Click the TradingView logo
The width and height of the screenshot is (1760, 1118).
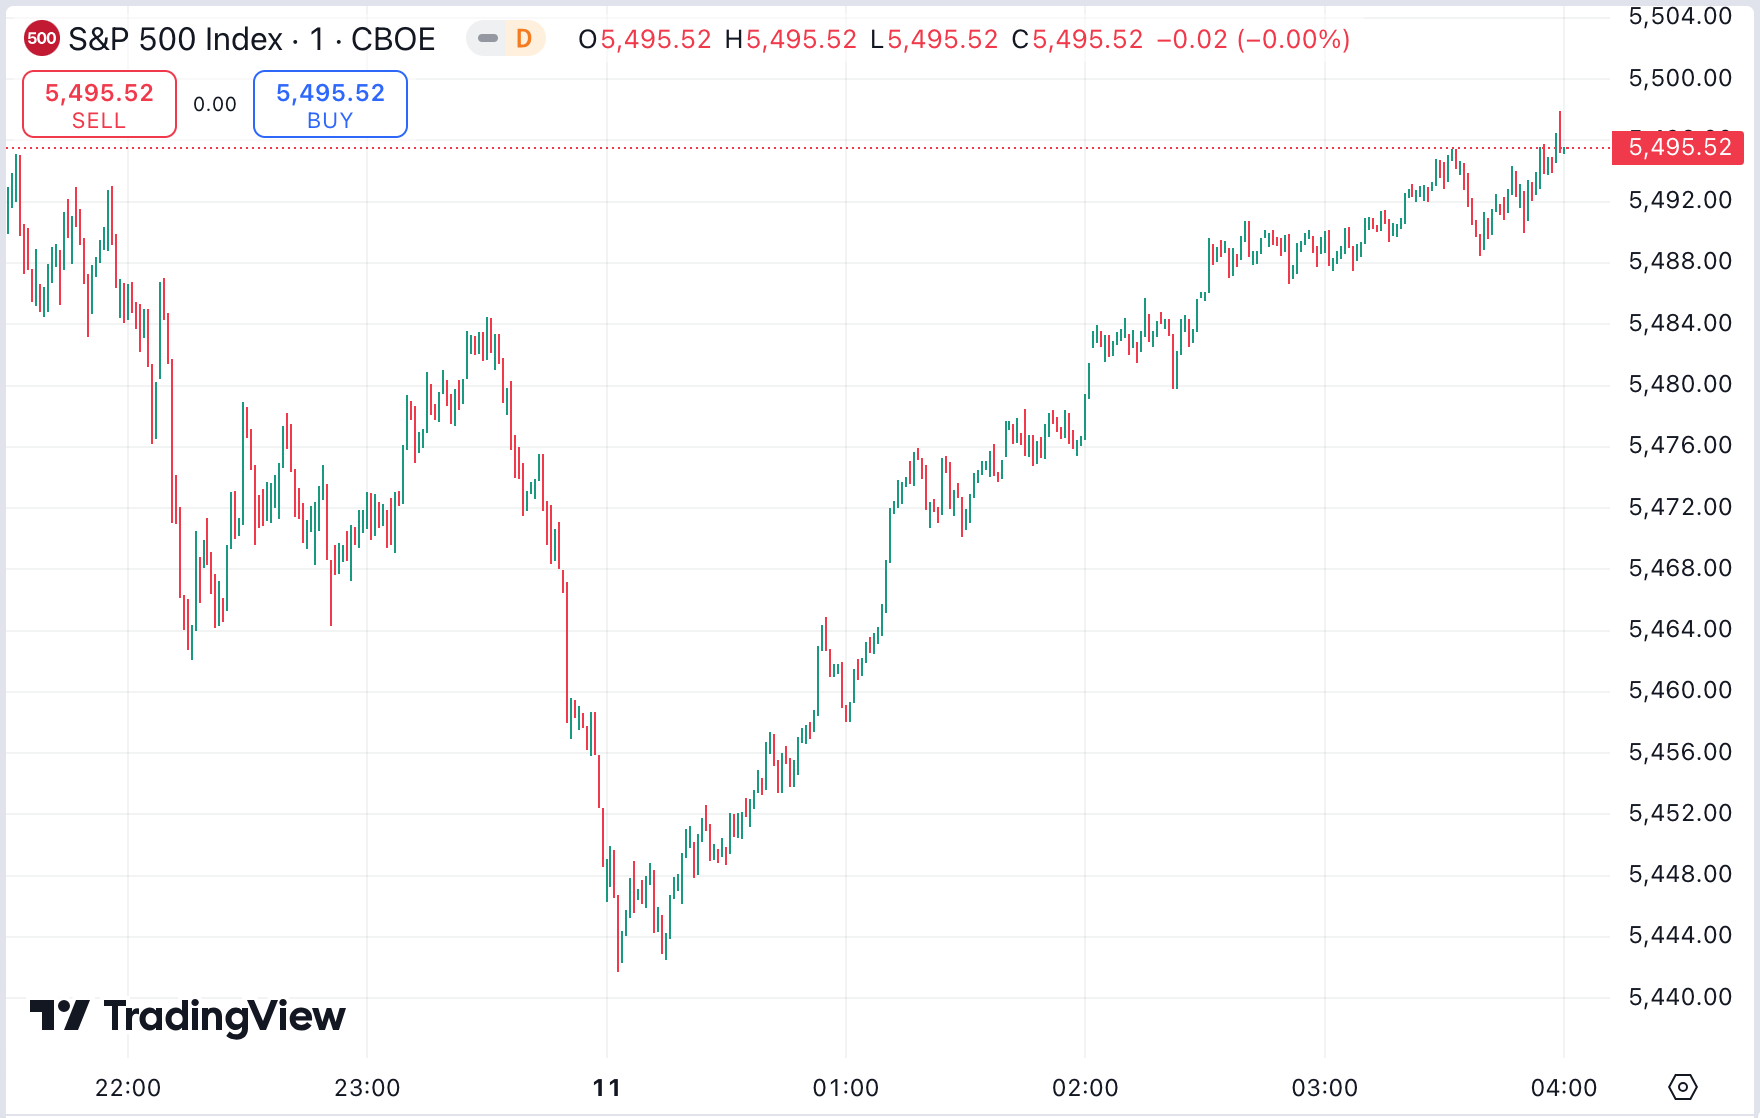187,1016
